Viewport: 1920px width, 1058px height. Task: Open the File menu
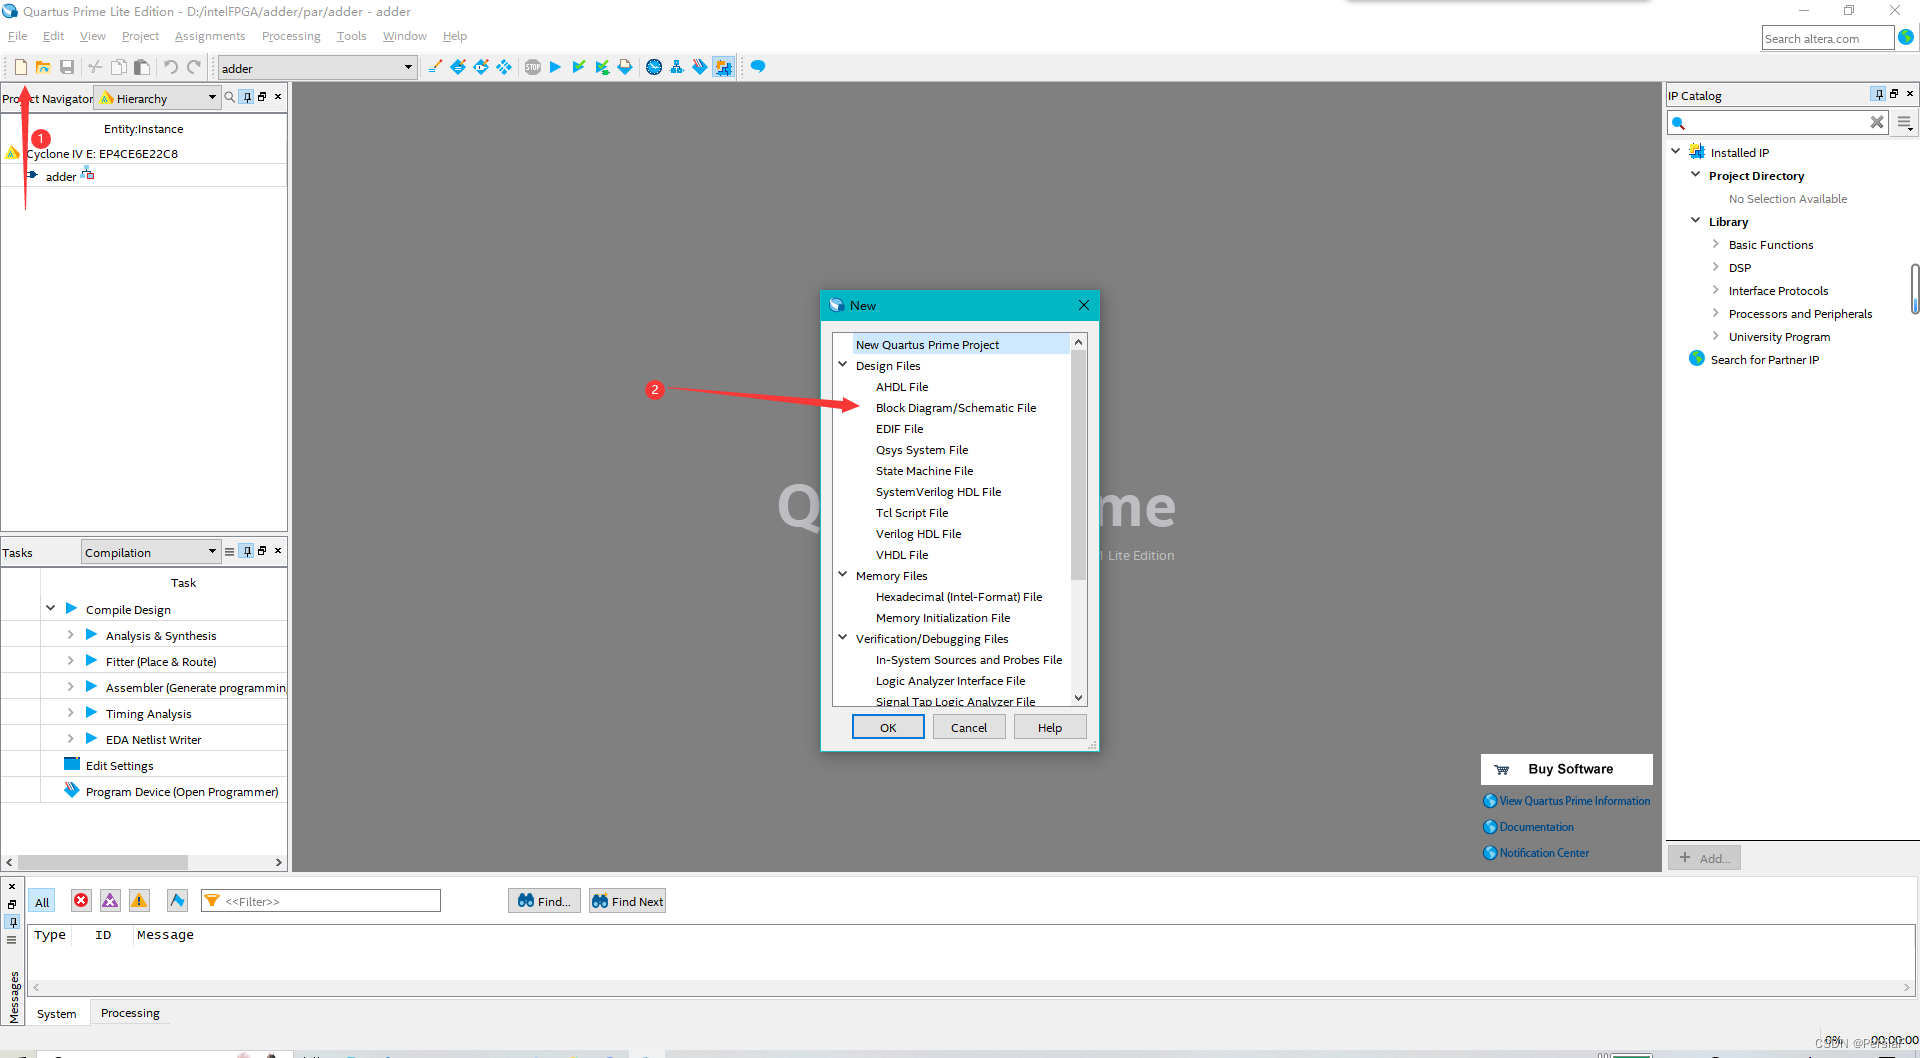click(x=18, y=36)
